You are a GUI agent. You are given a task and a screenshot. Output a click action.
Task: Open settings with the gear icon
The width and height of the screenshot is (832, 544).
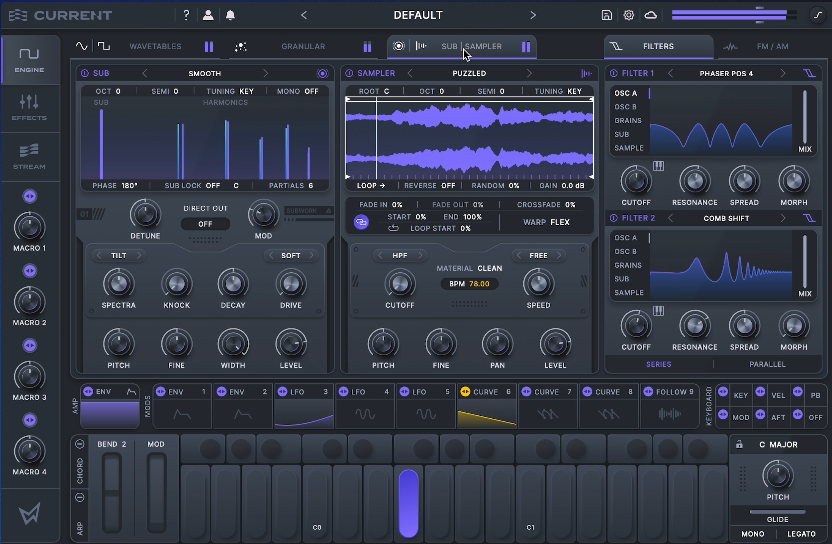tap(629, 15)
